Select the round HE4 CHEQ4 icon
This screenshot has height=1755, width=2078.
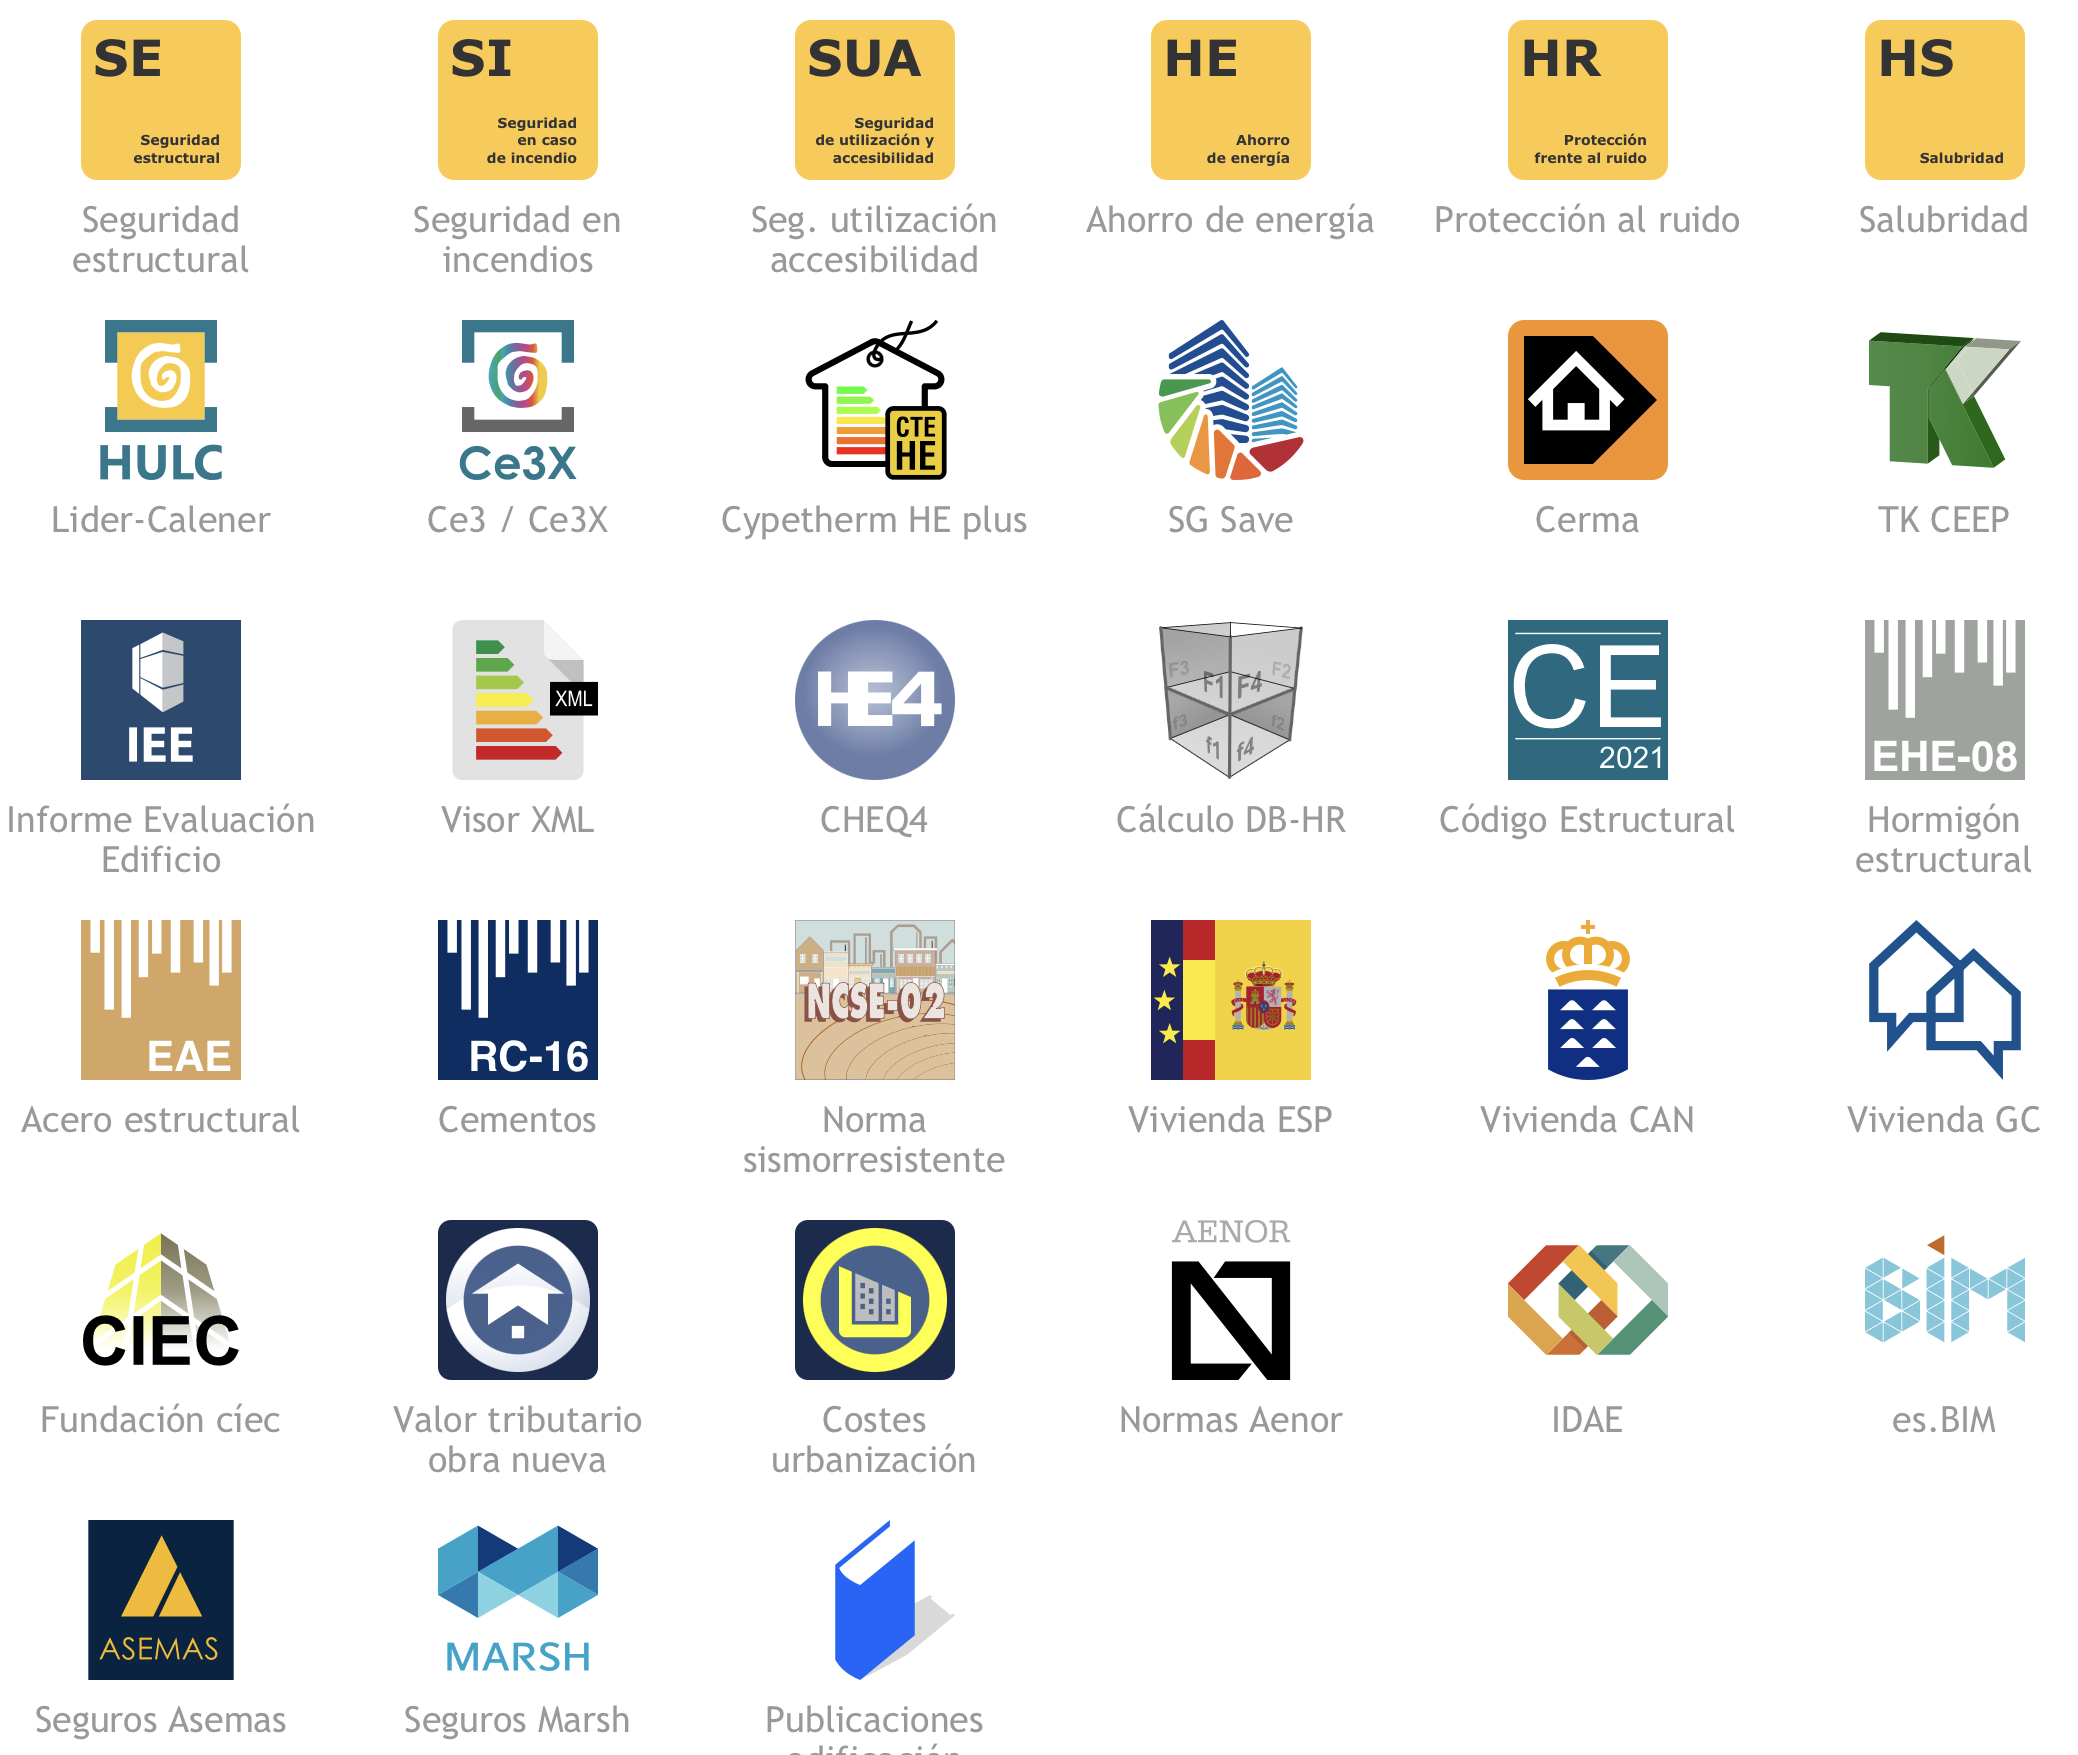pyautogui.click(x=875, y=700)
